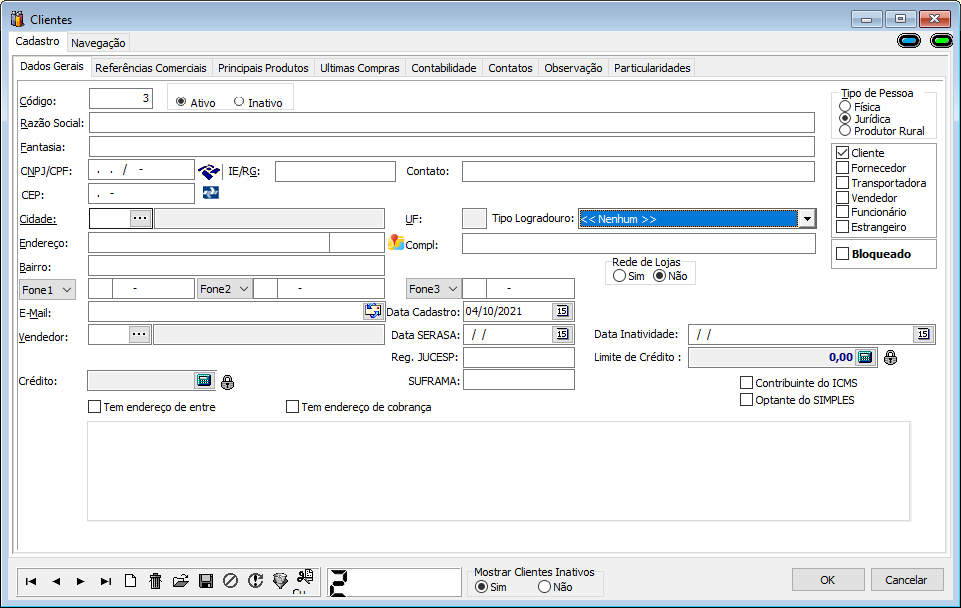Check the Transportadora checkbox
961x608 pixels.
coord(843,183)
